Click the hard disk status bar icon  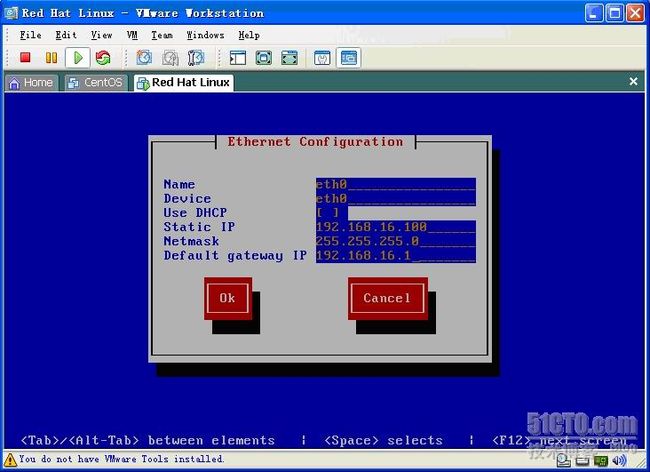[x=563, y=460]
